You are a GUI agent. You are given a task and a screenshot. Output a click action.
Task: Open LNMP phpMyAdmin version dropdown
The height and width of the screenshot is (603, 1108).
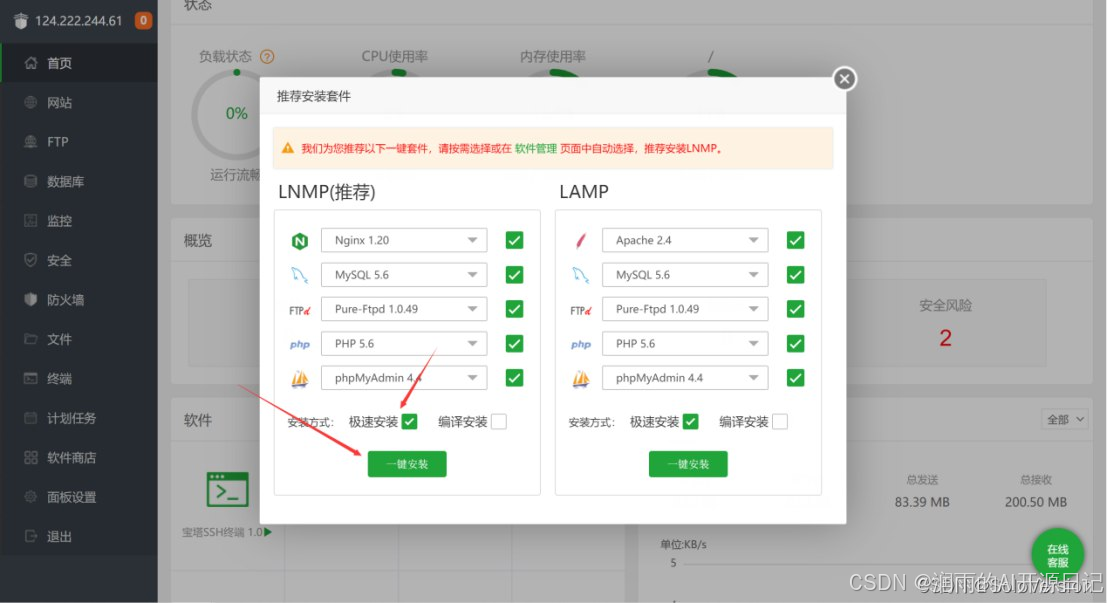tap(404, 377)
